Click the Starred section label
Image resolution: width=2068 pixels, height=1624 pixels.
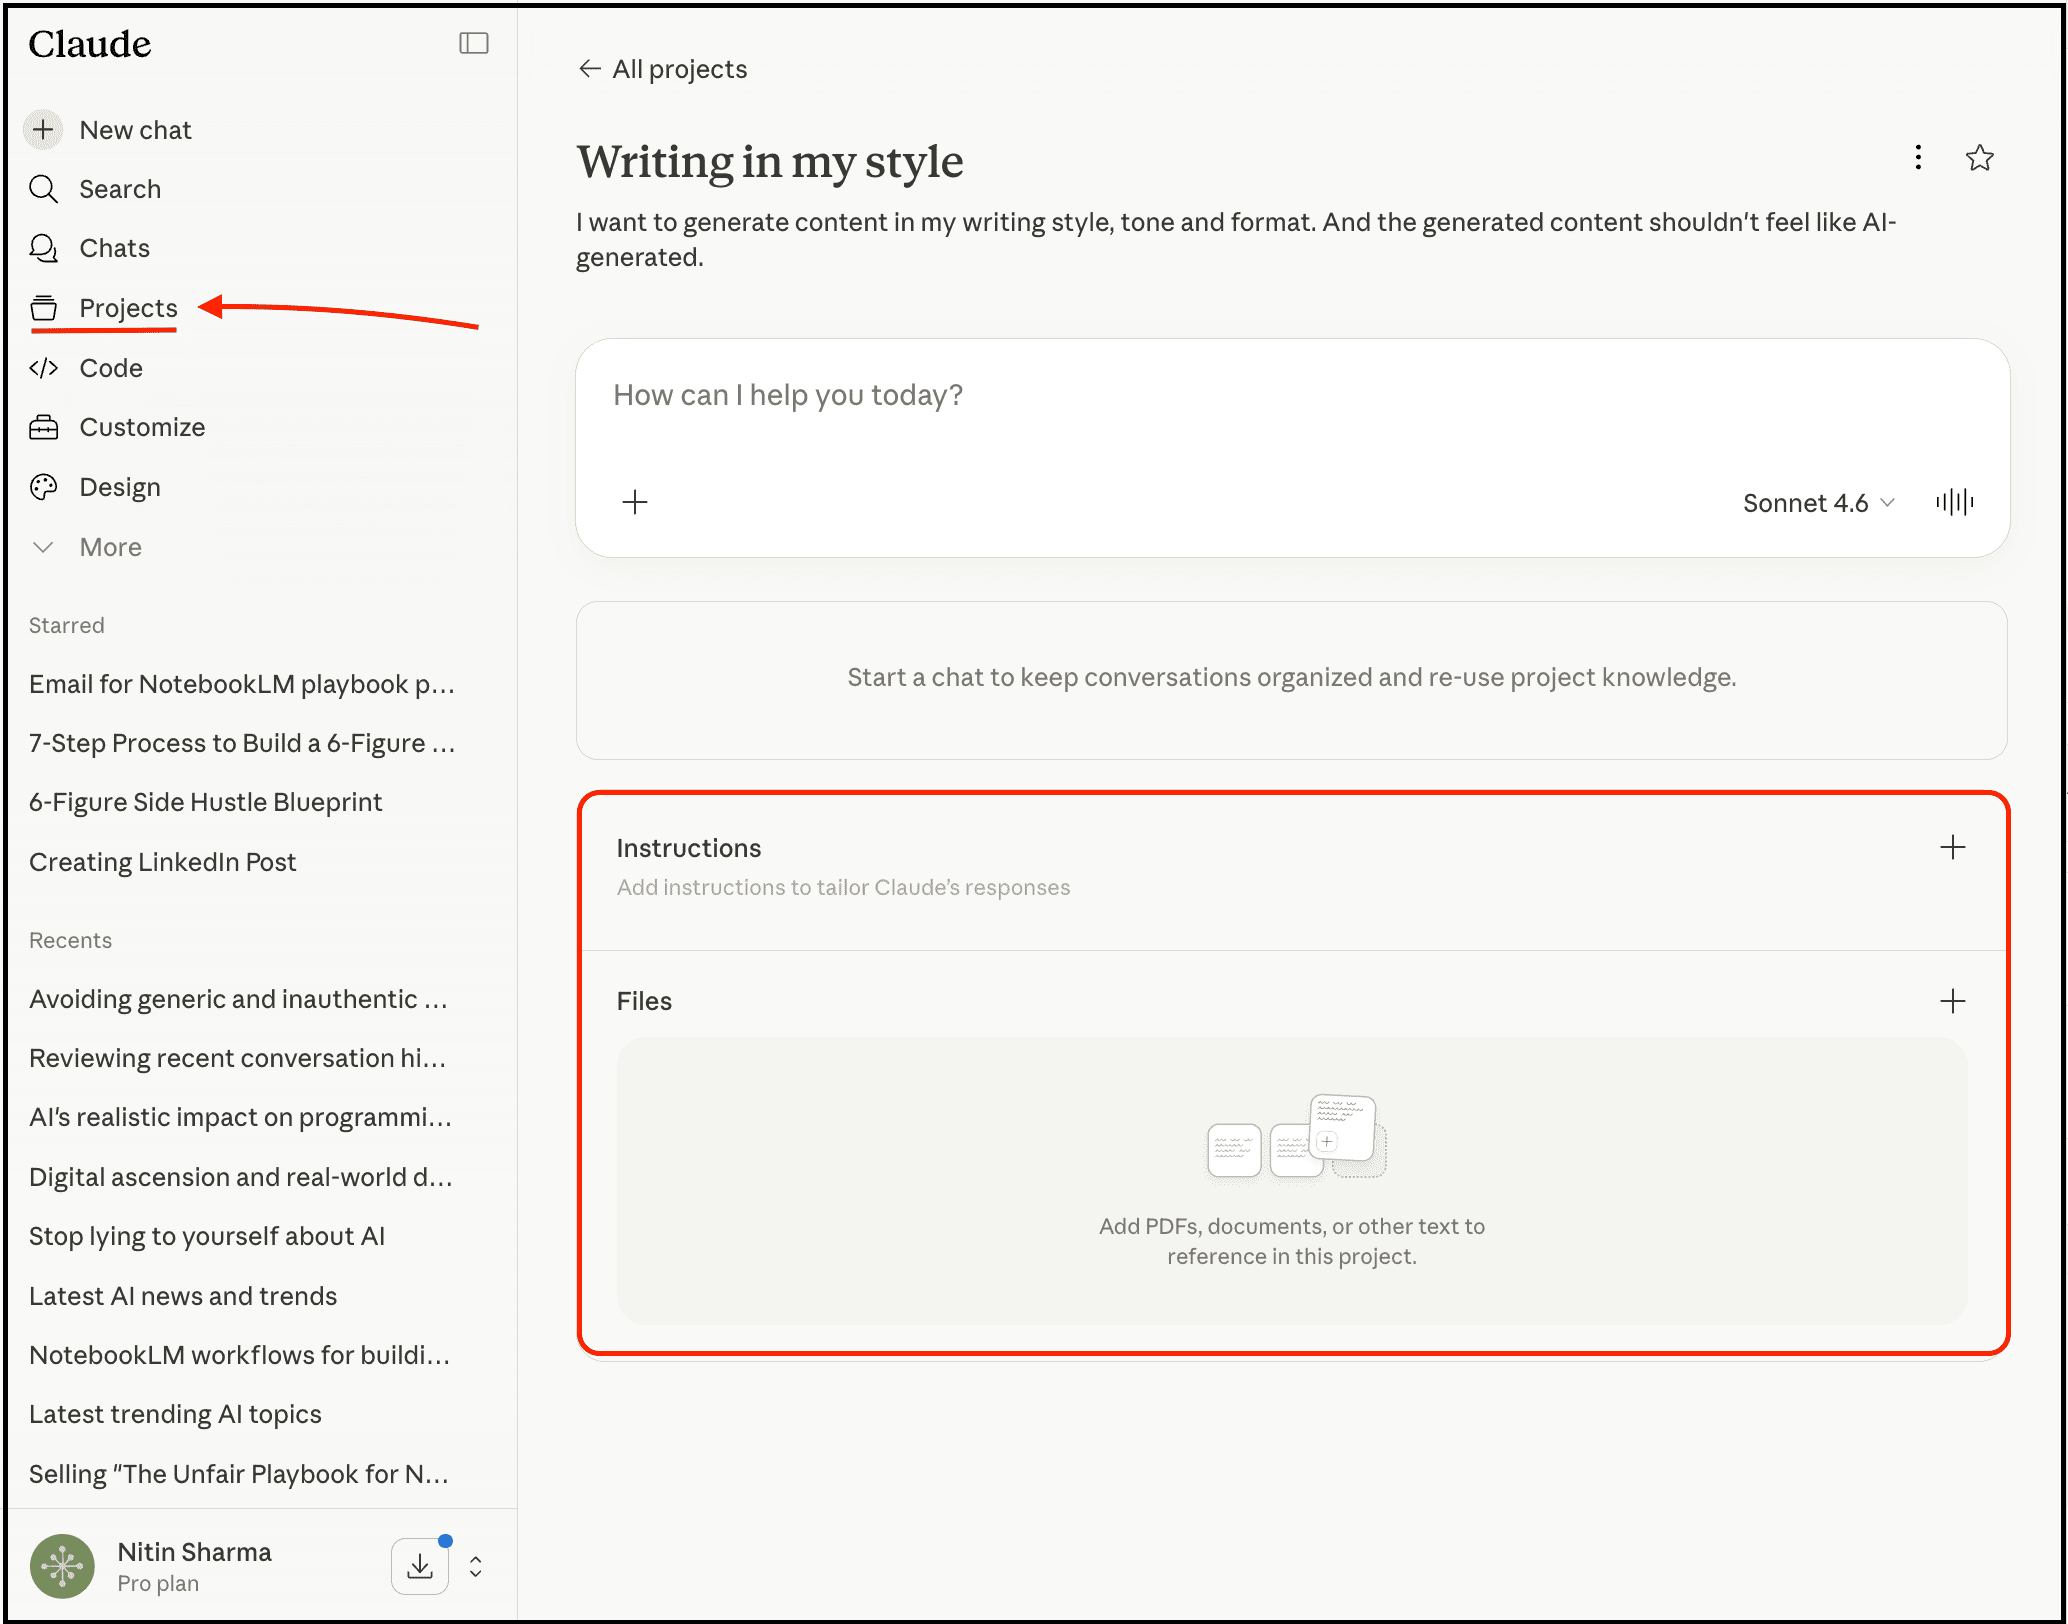click(x=66, y=625)
